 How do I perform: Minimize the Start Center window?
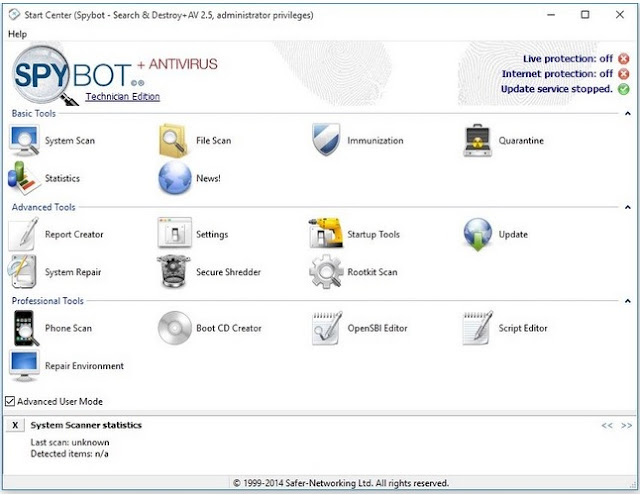coord(551,15)
